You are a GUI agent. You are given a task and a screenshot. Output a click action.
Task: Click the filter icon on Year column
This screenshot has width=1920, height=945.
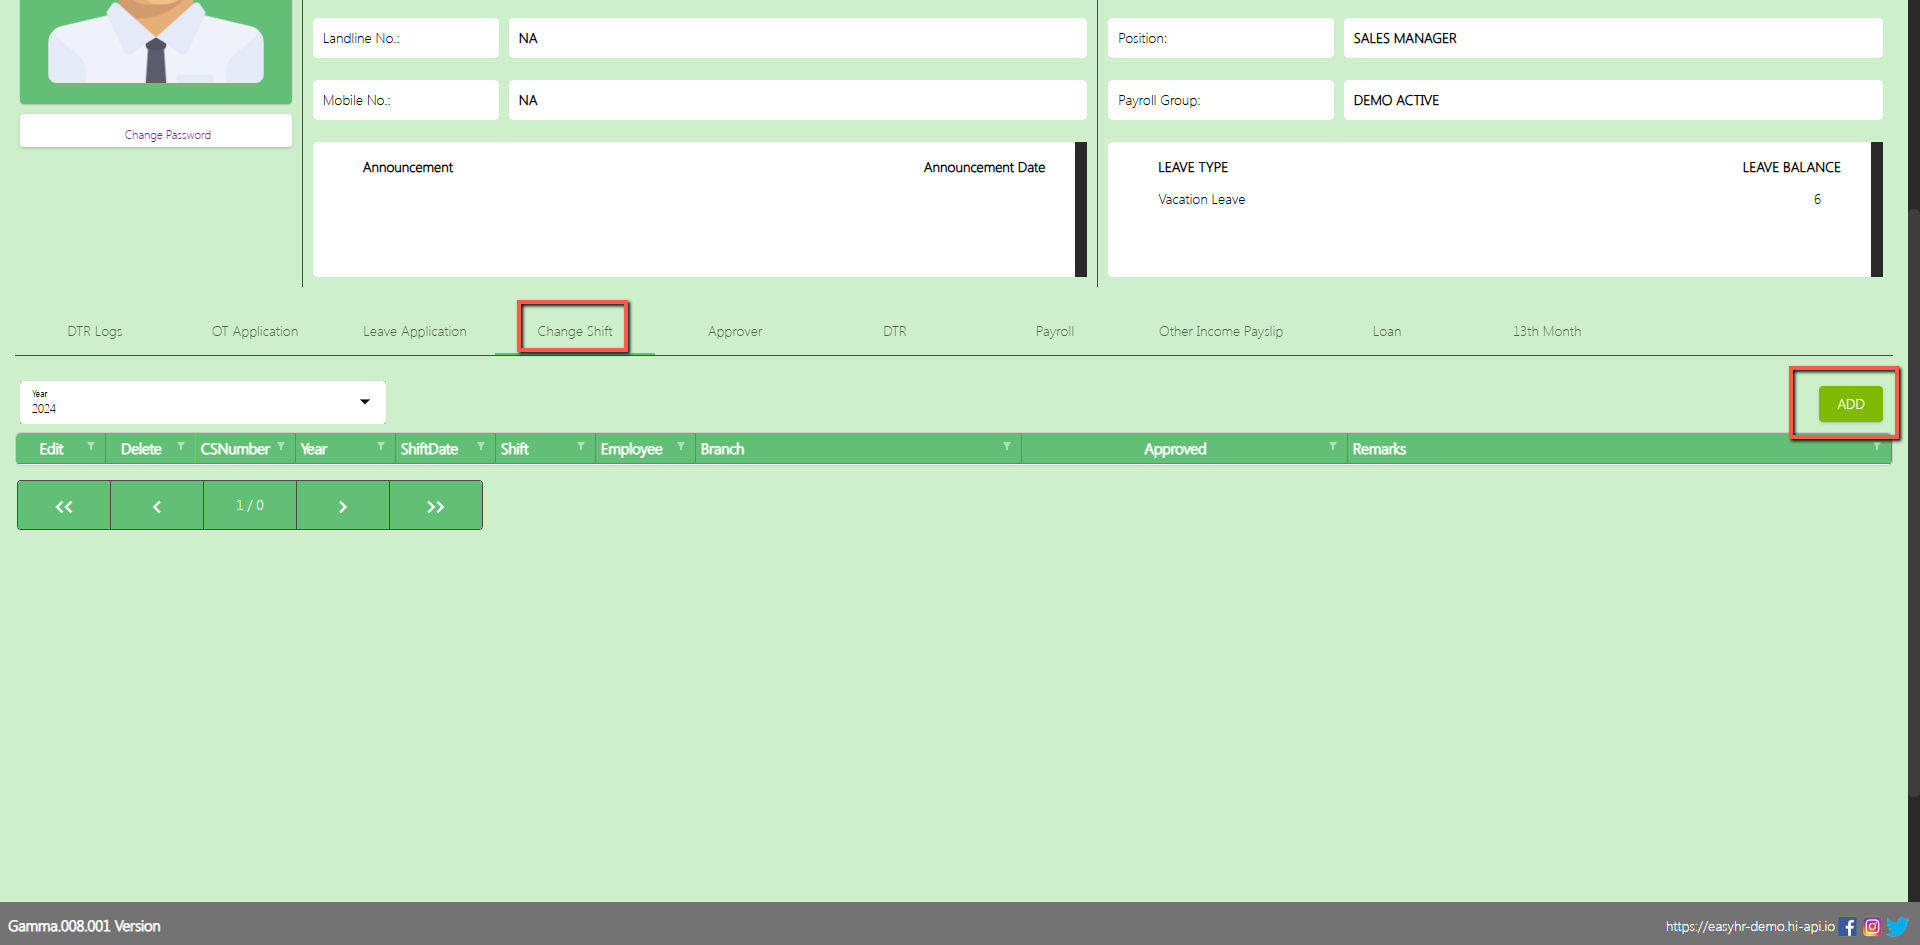pos(381,446)
